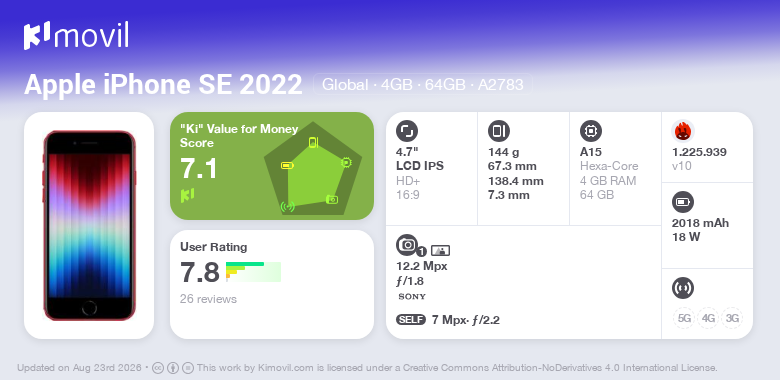The image size is (780, 380).
Task: Click the Ki value pentagon radar chart
Action: [313, 169]
